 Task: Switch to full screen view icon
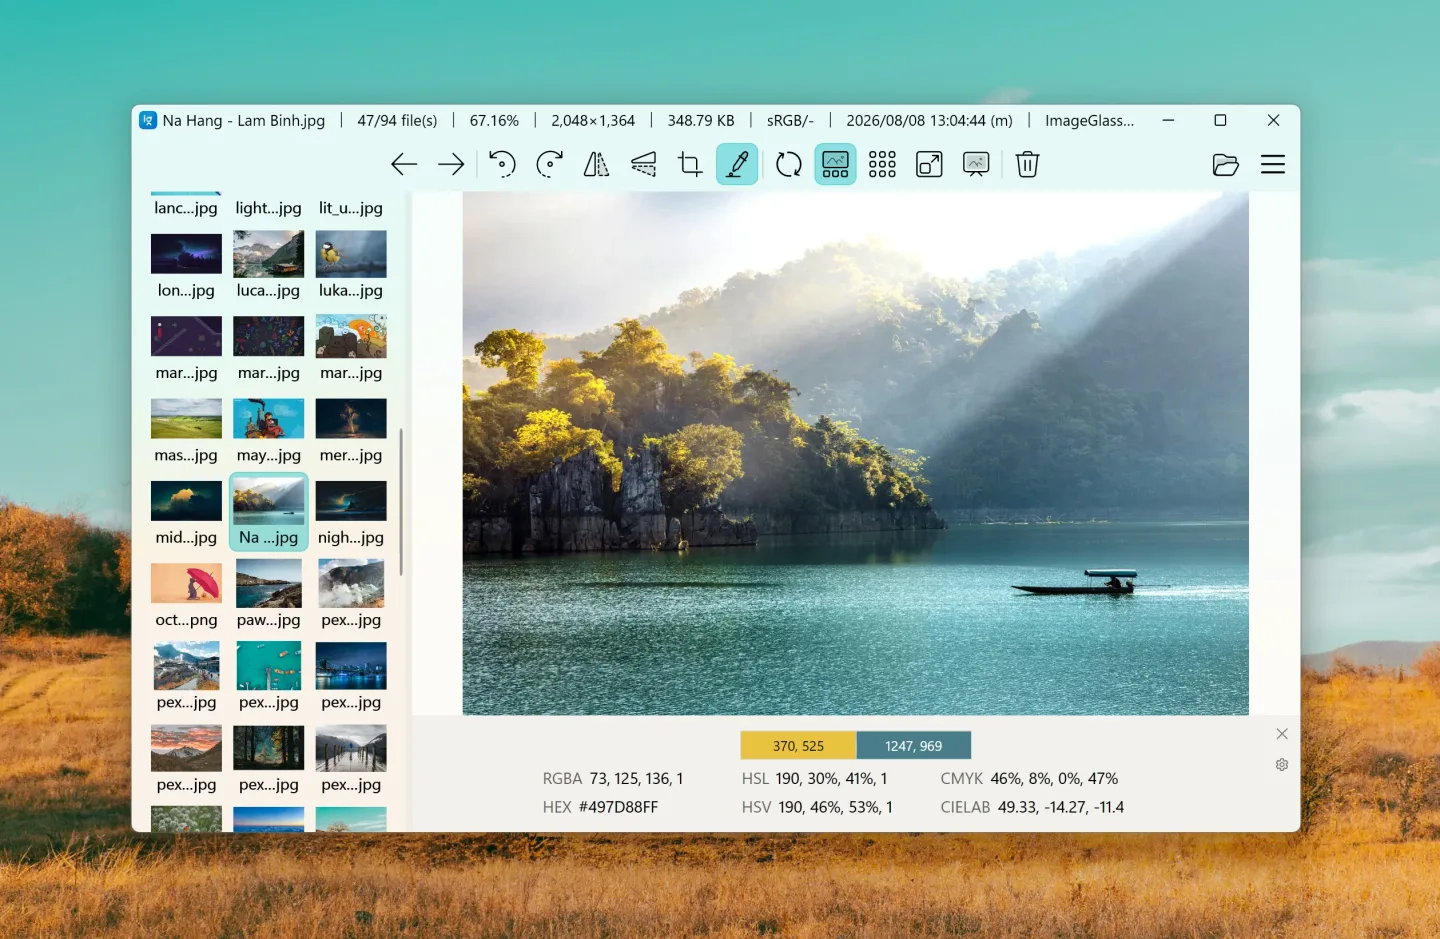click(x=929, y=164)
